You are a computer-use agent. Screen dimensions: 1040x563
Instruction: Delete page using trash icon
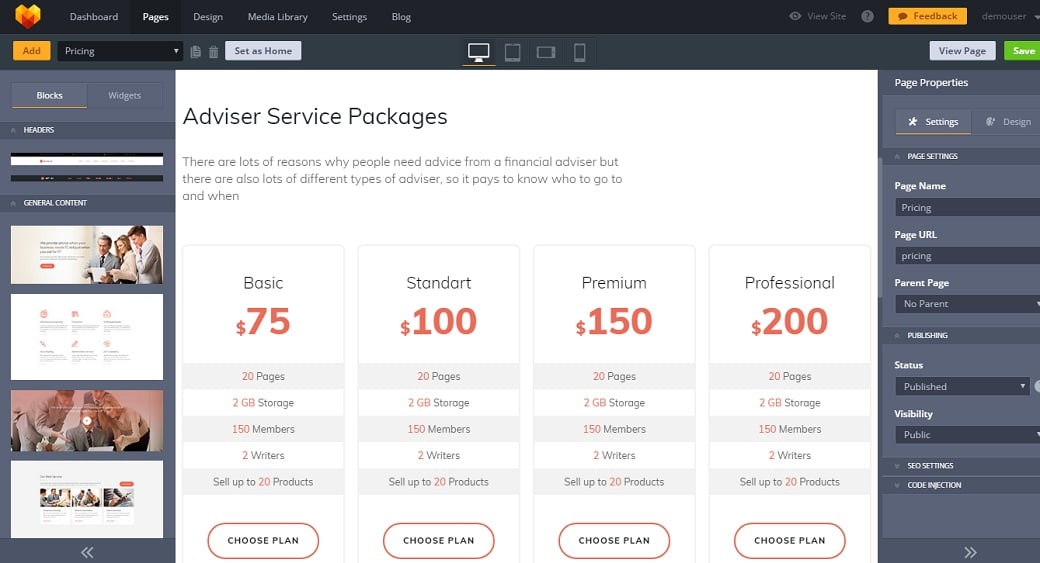[213, 51]
